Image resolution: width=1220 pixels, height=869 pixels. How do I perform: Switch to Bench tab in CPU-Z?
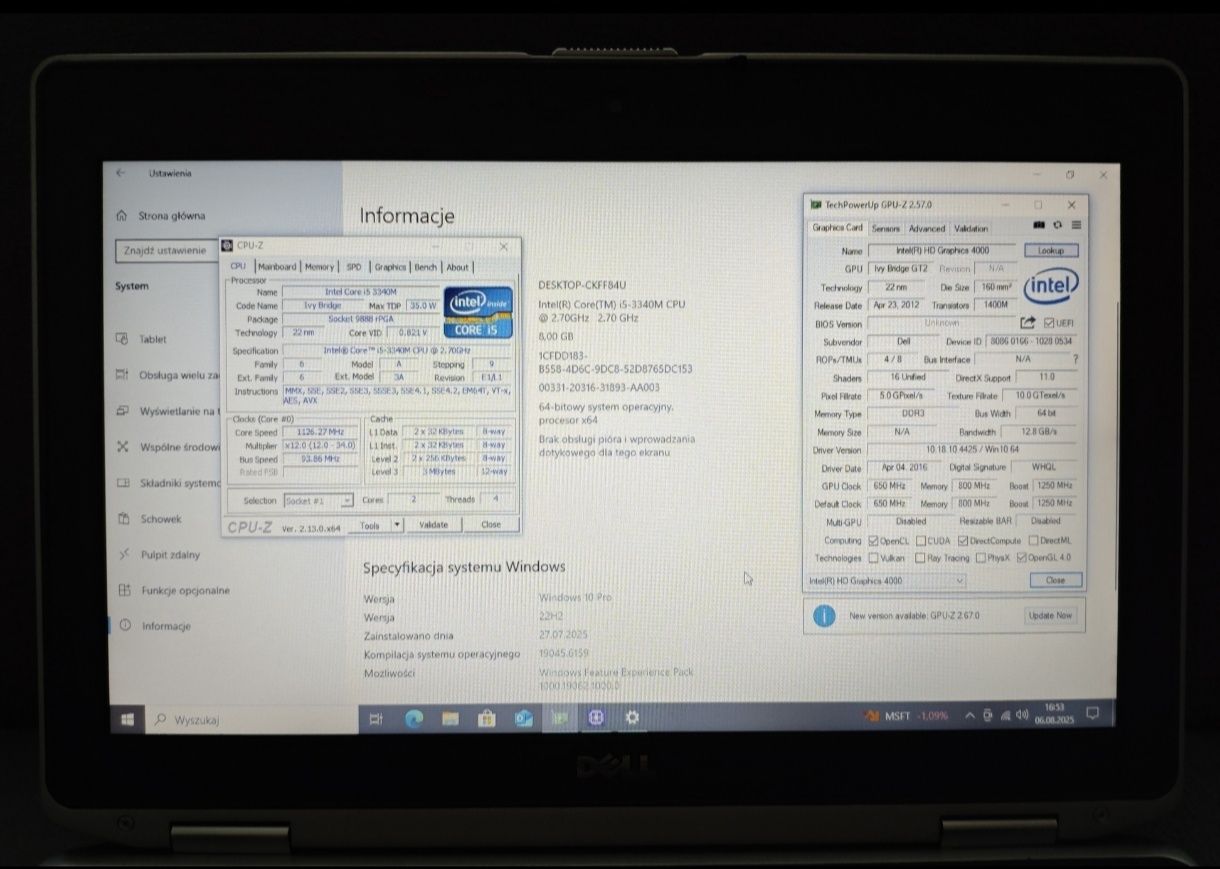point(426,267)
